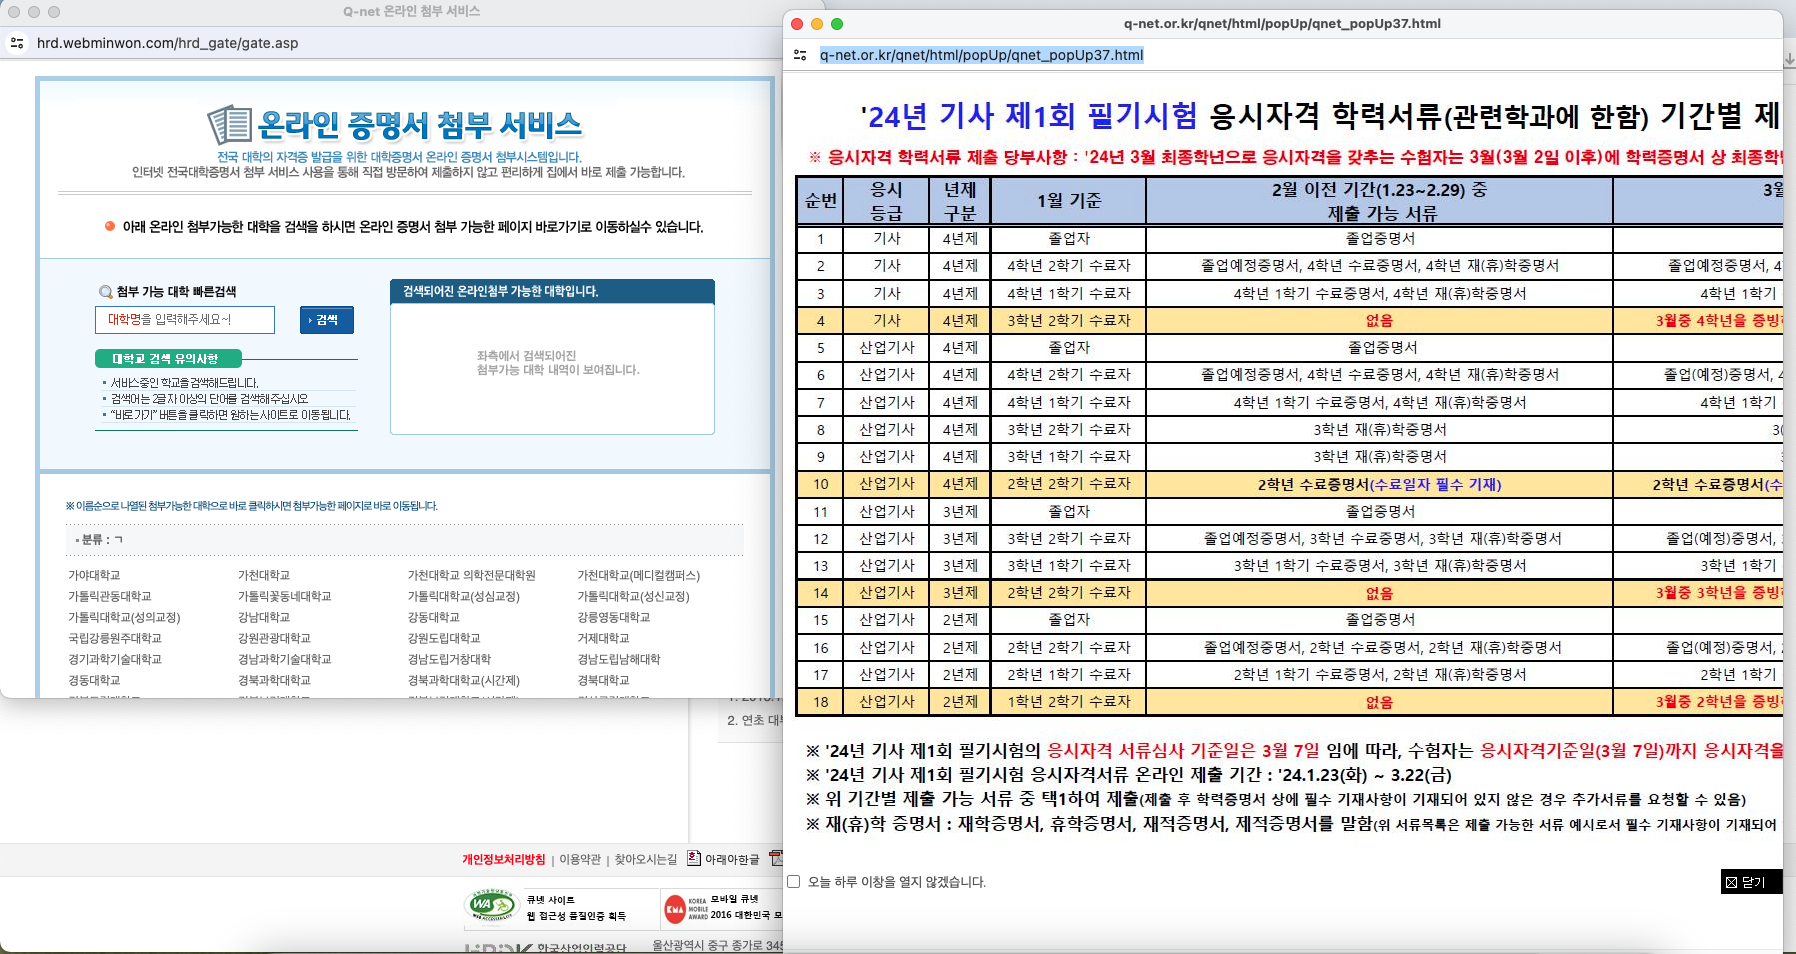1796x954 pixels.
Task: Open 강릉영동대학교 link
Action: 614,617
